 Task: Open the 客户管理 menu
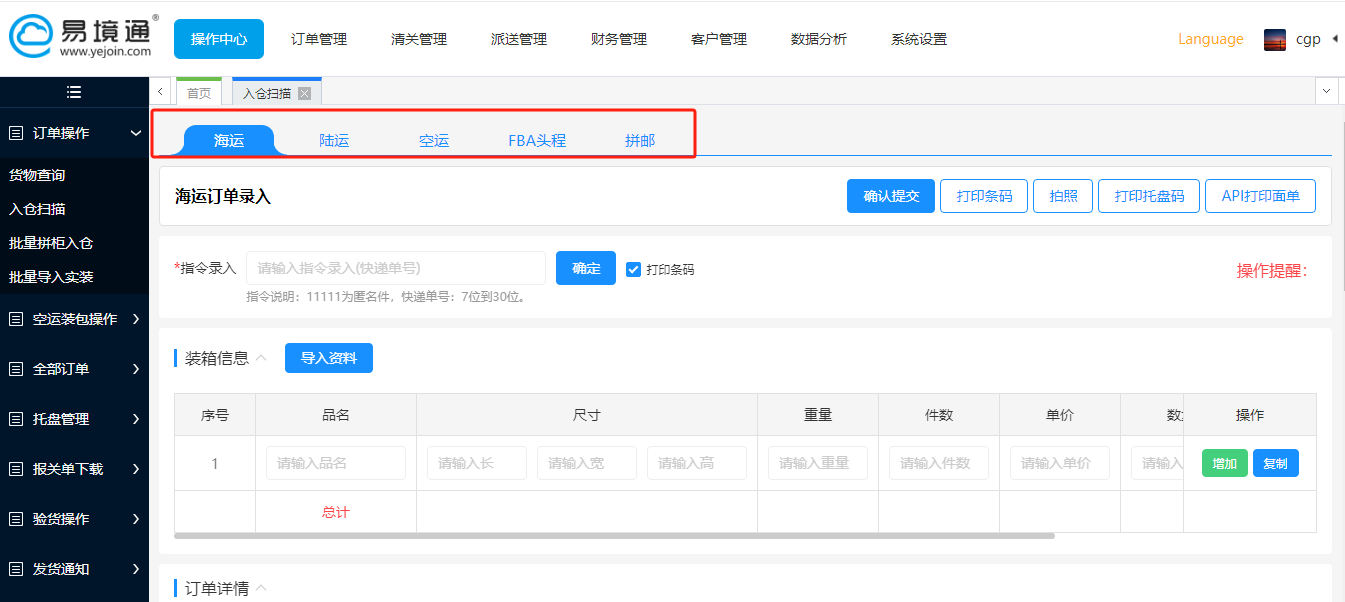(718, 39)
